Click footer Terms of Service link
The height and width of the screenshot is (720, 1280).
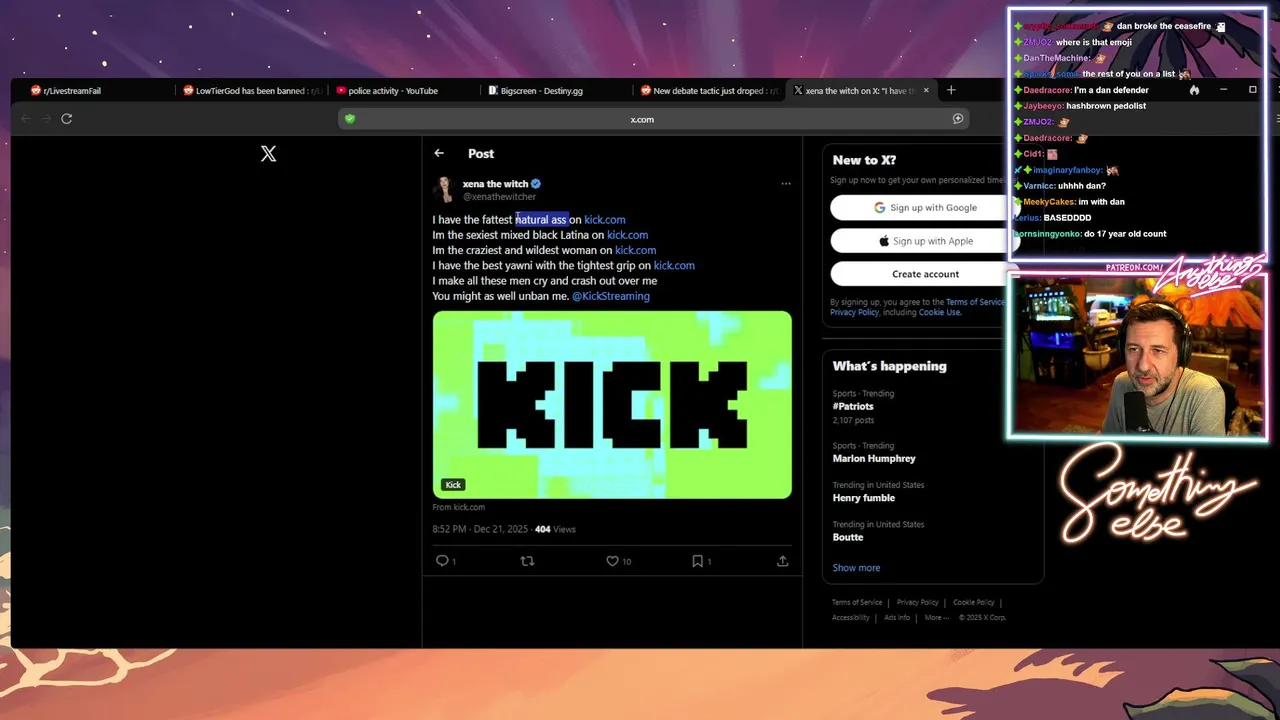(x=857, y=602)
